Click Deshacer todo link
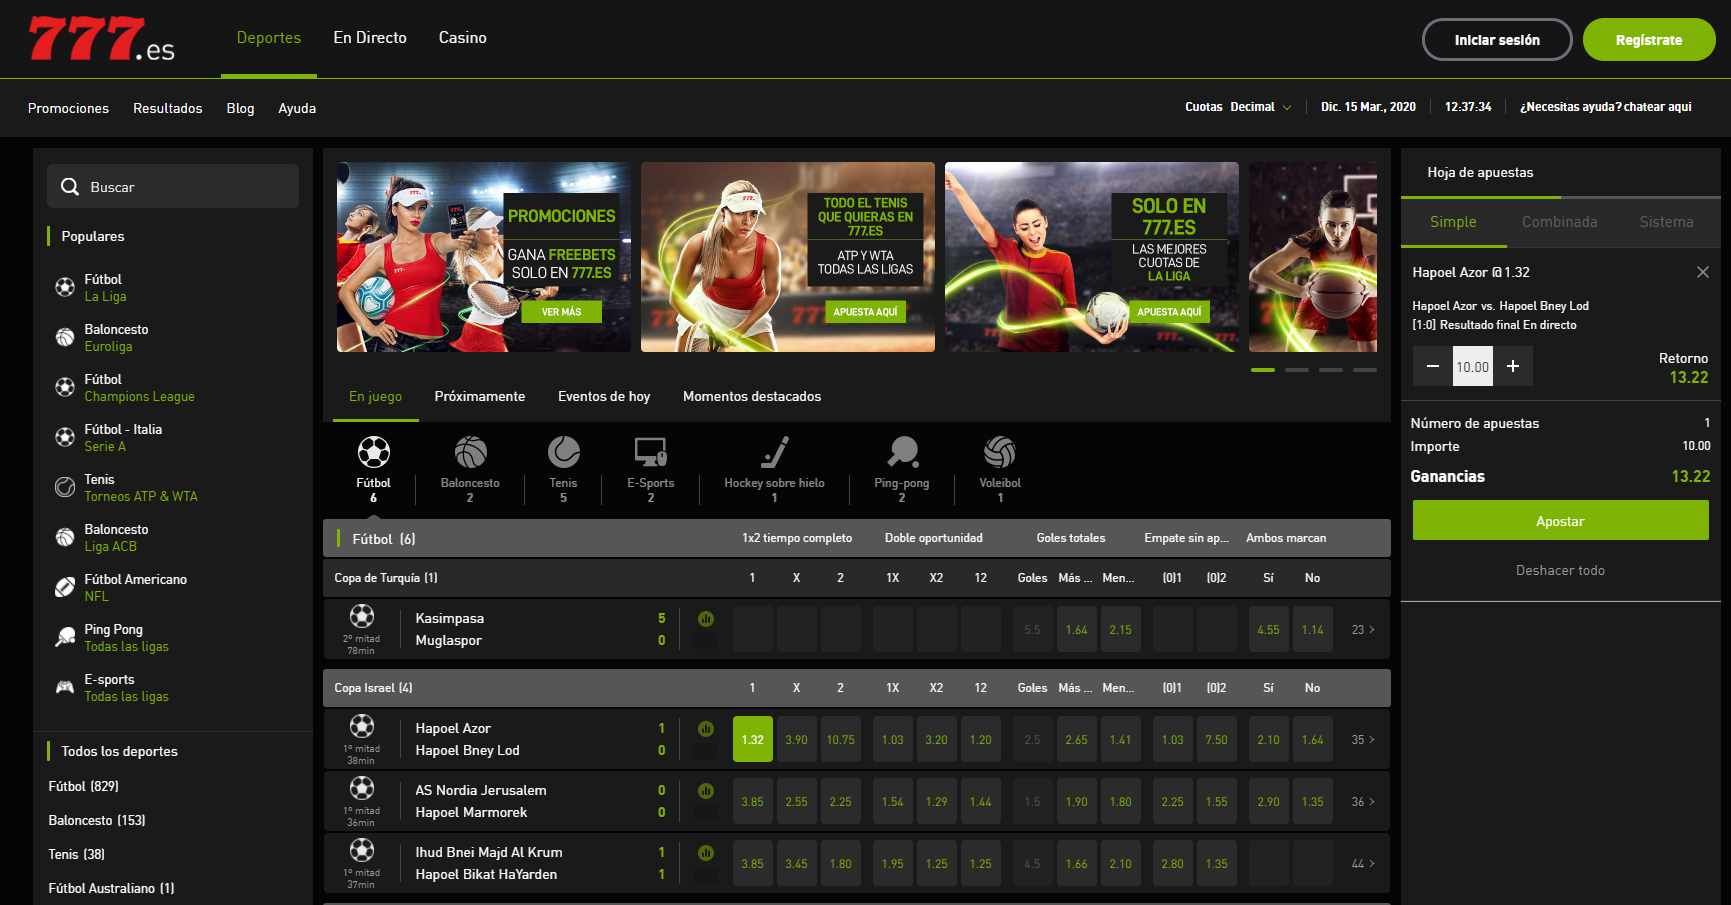This screenshot has width=1731, height=905. [x=1560, y=571]
